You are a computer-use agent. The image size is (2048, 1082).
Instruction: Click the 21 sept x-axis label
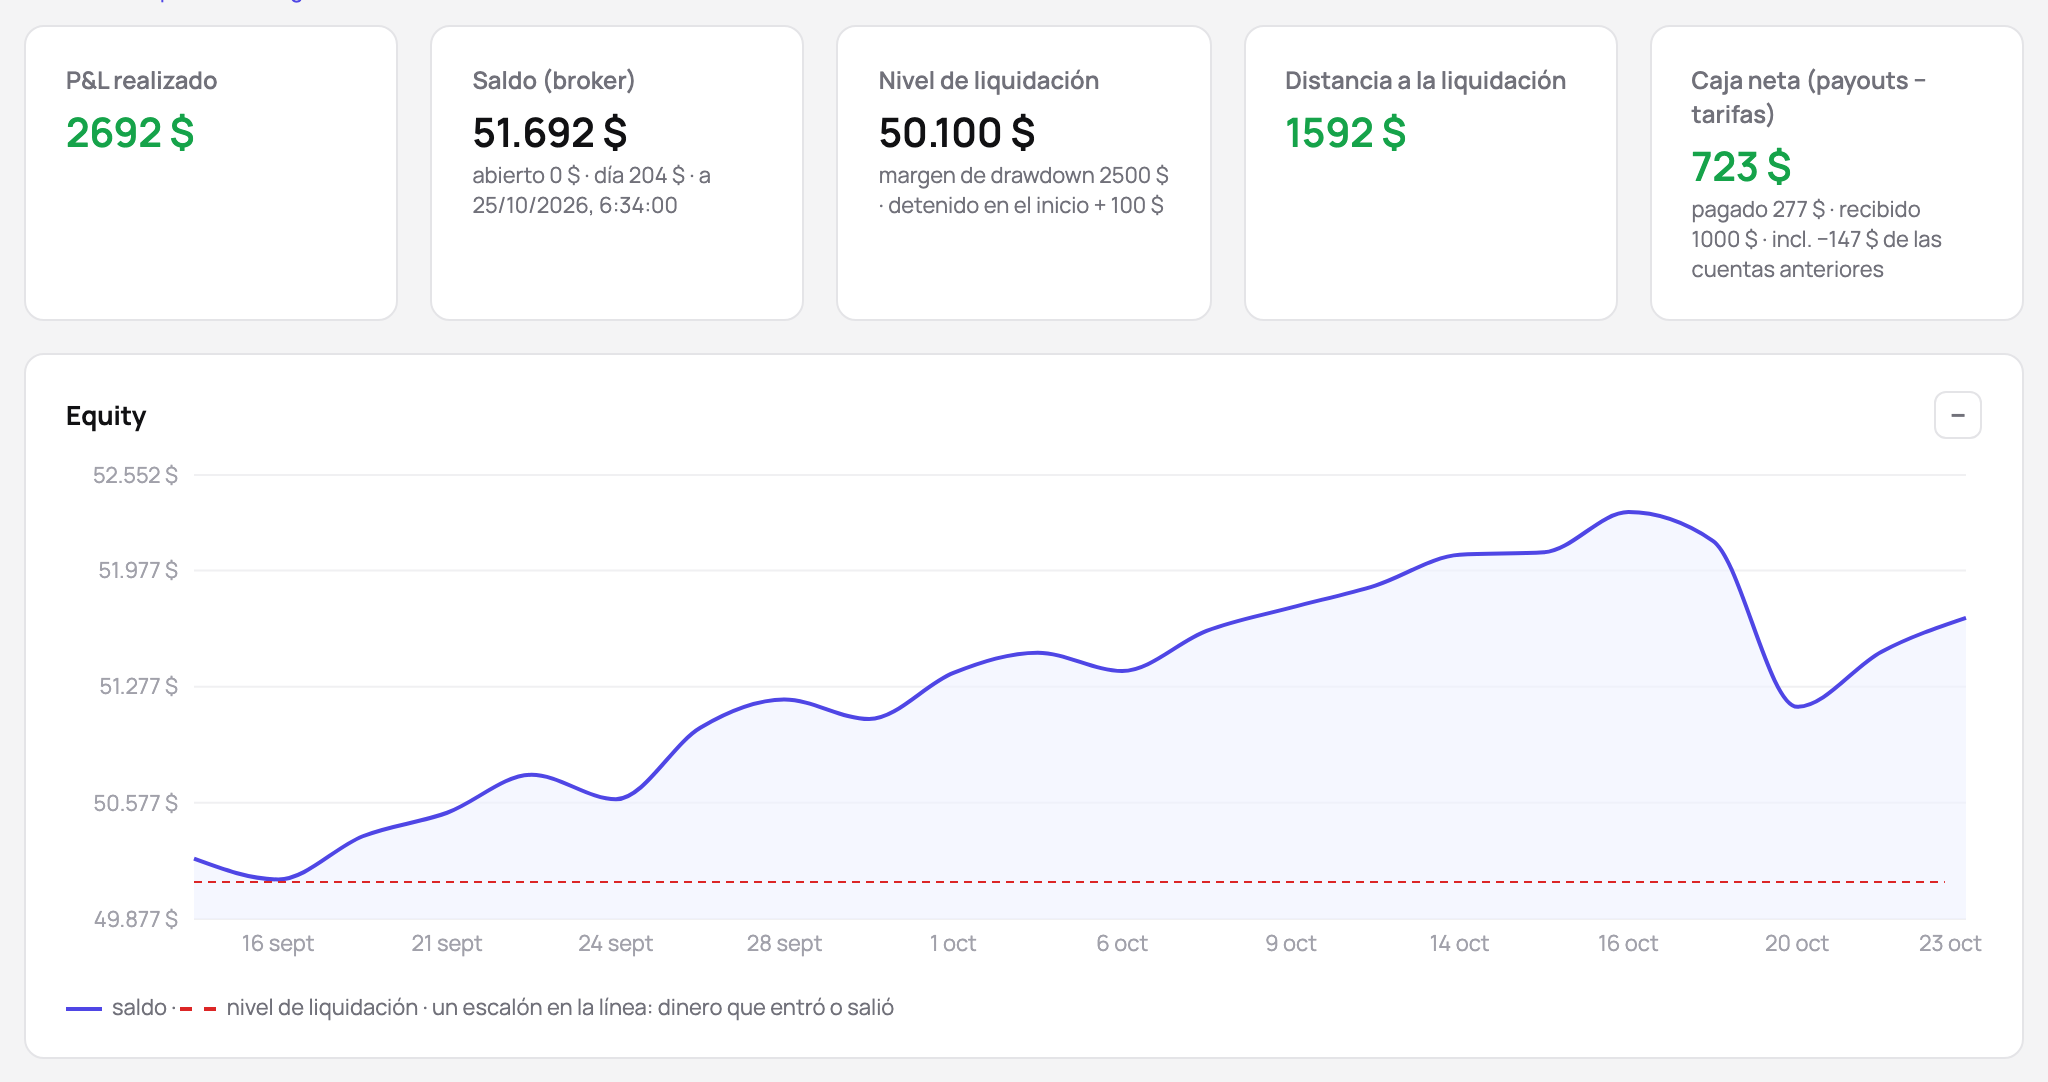(447, 943)
